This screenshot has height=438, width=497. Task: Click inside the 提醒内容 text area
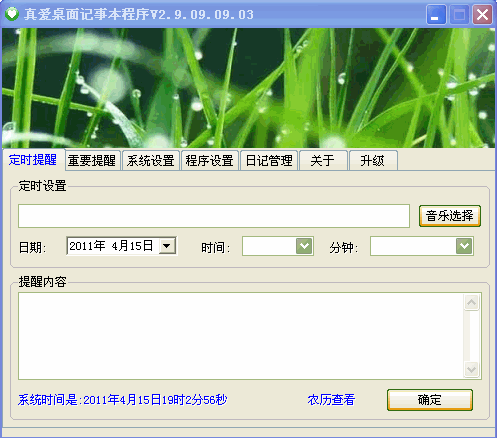pos(241,336)
